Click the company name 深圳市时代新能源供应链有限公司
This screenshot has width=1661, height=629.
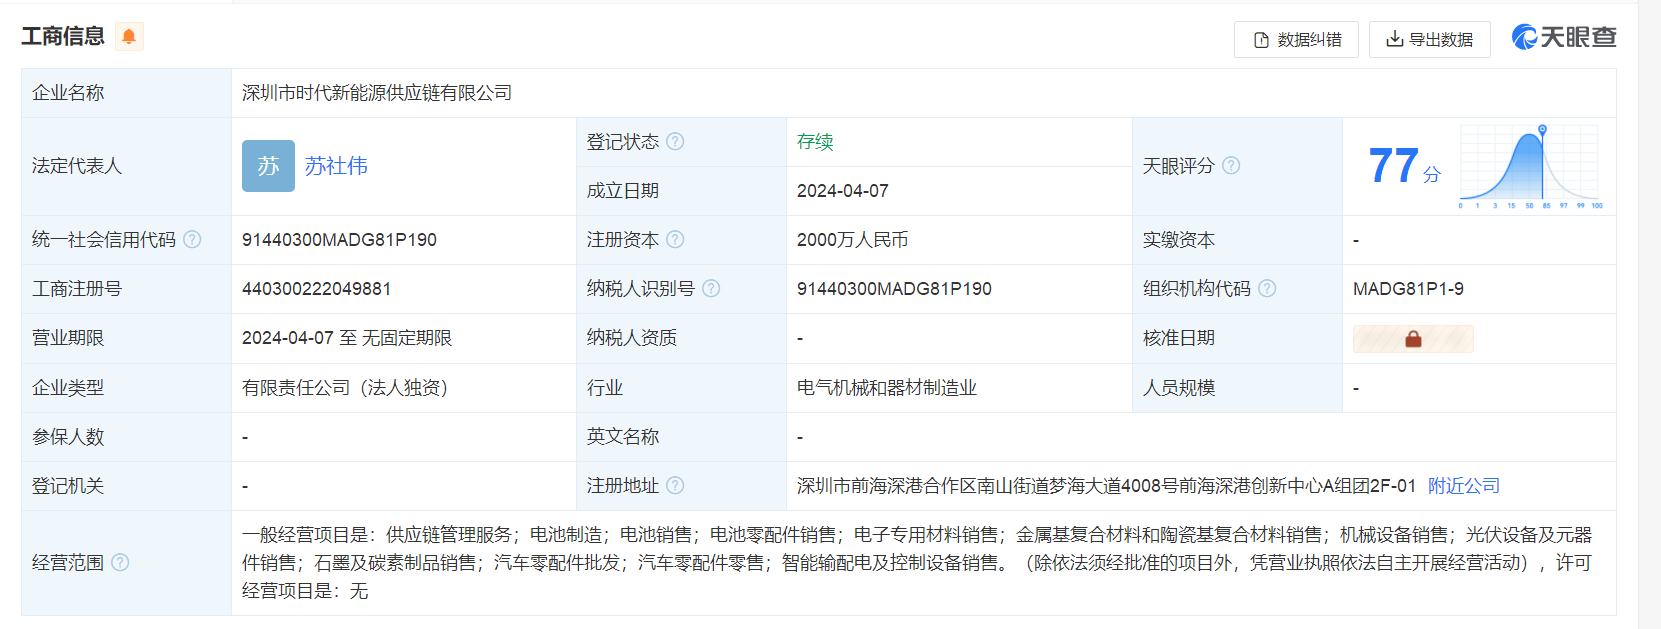377,93
